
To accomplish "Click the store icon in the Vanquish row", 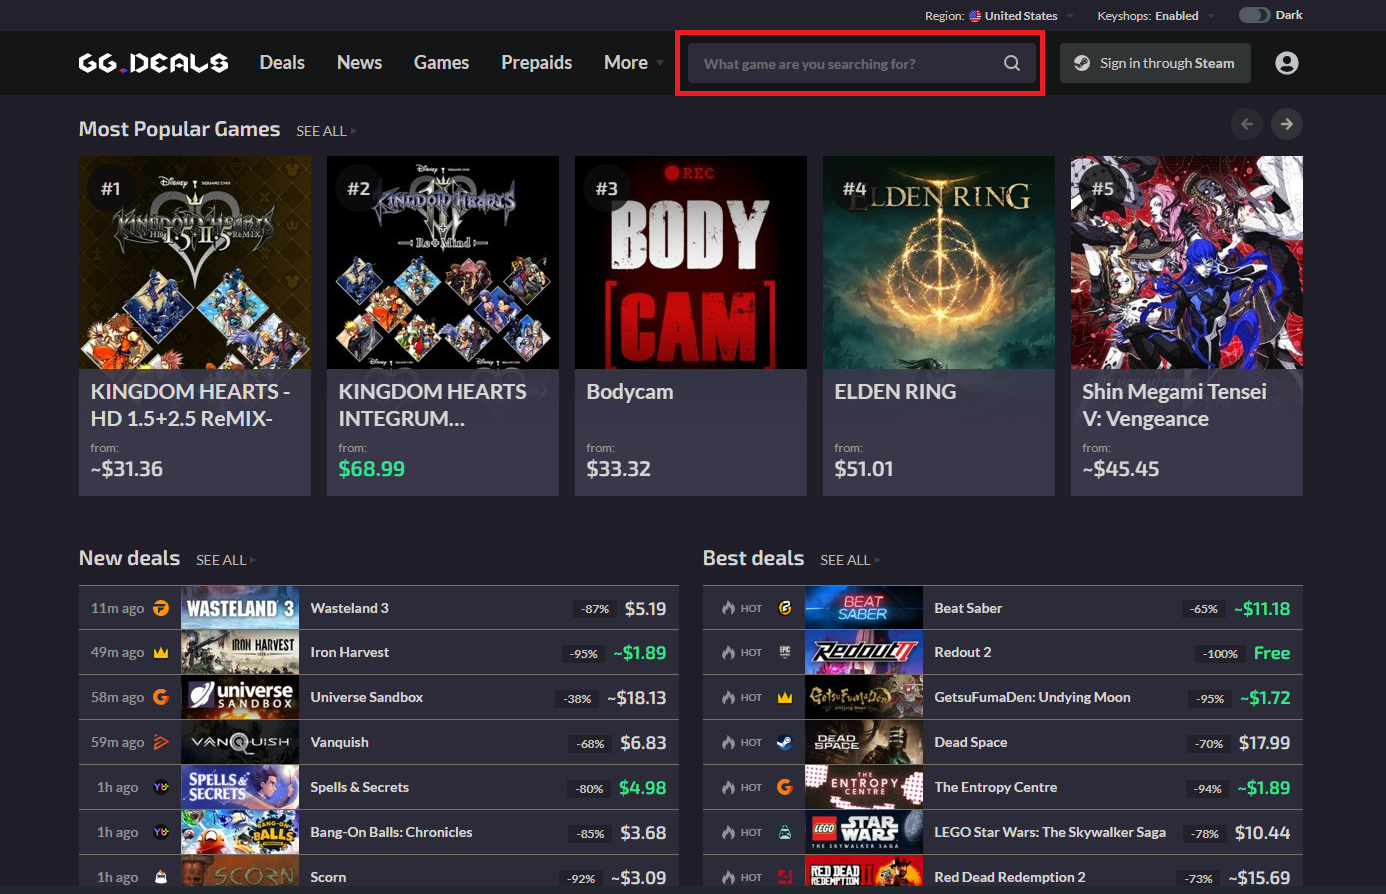I will coord(161,742).
